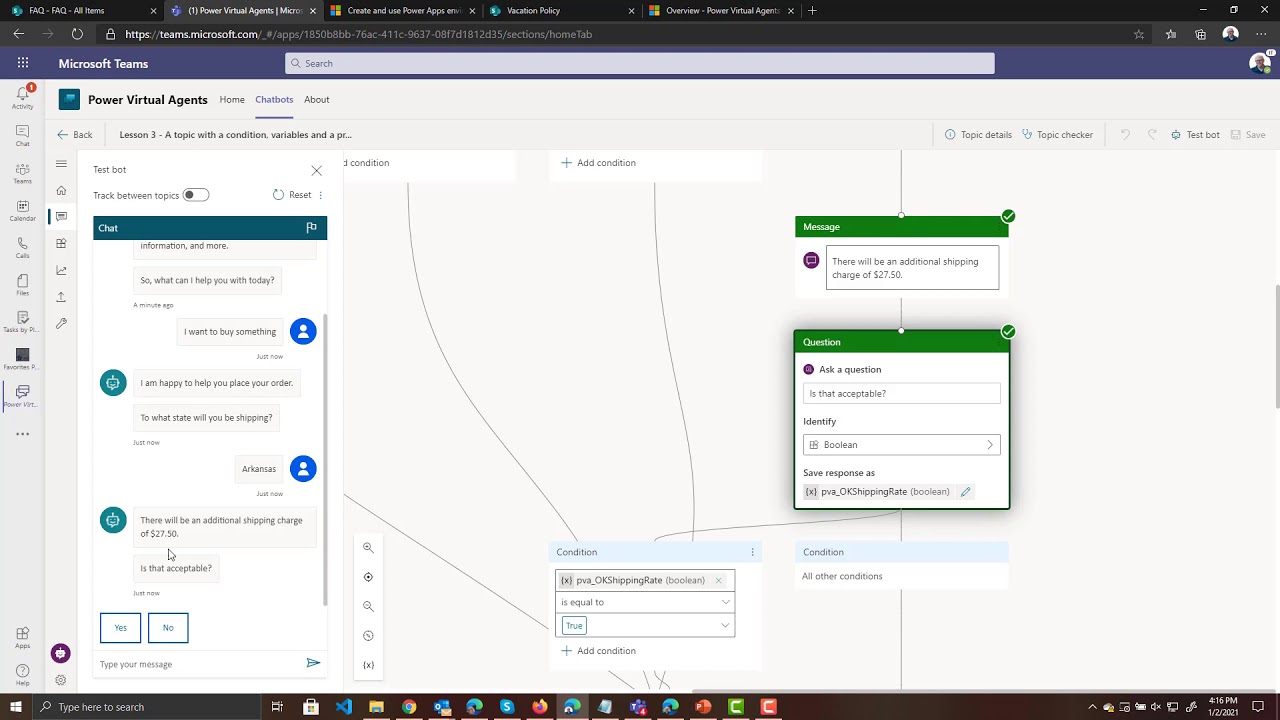Click the Type your message field
The height and width of the screenshot is (720, 1280).
click(x=200, y=664)
